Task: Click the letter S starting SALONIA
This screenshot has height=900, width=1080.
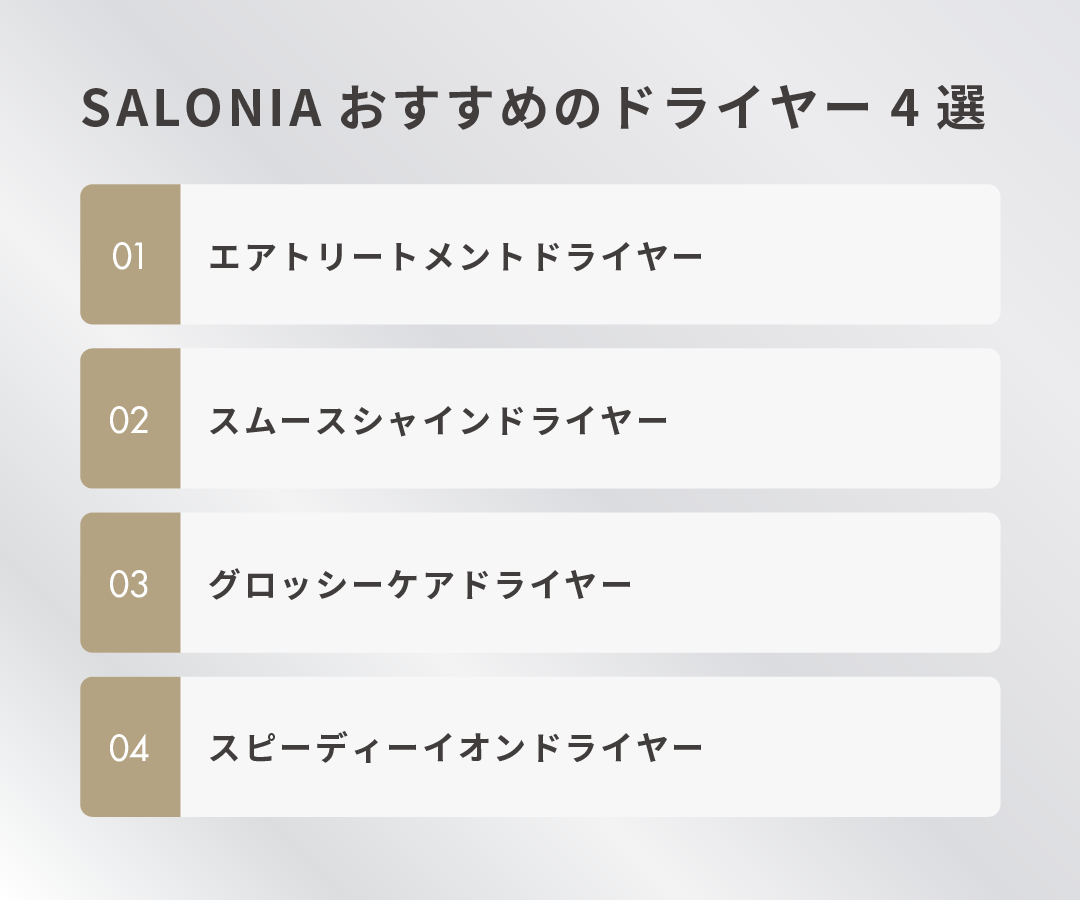Action: tap(95, 109)
